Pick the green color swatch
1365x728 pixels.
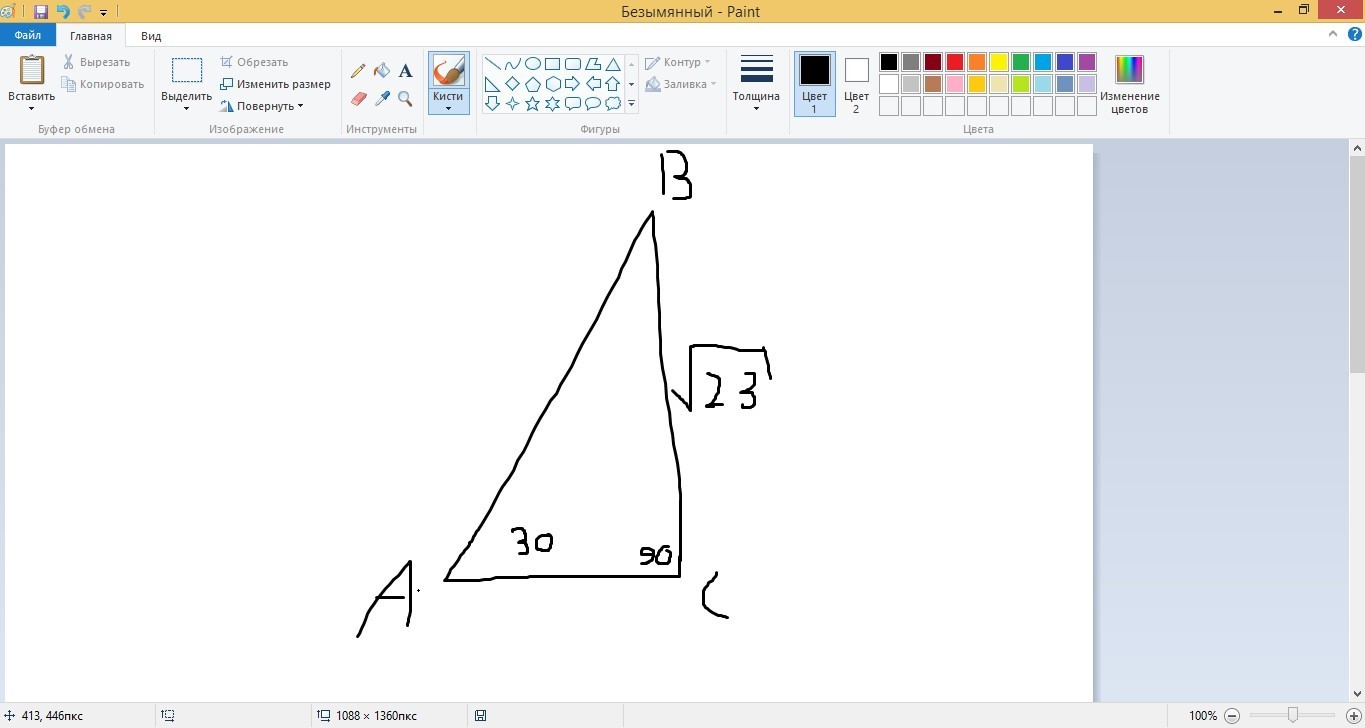1021,62
